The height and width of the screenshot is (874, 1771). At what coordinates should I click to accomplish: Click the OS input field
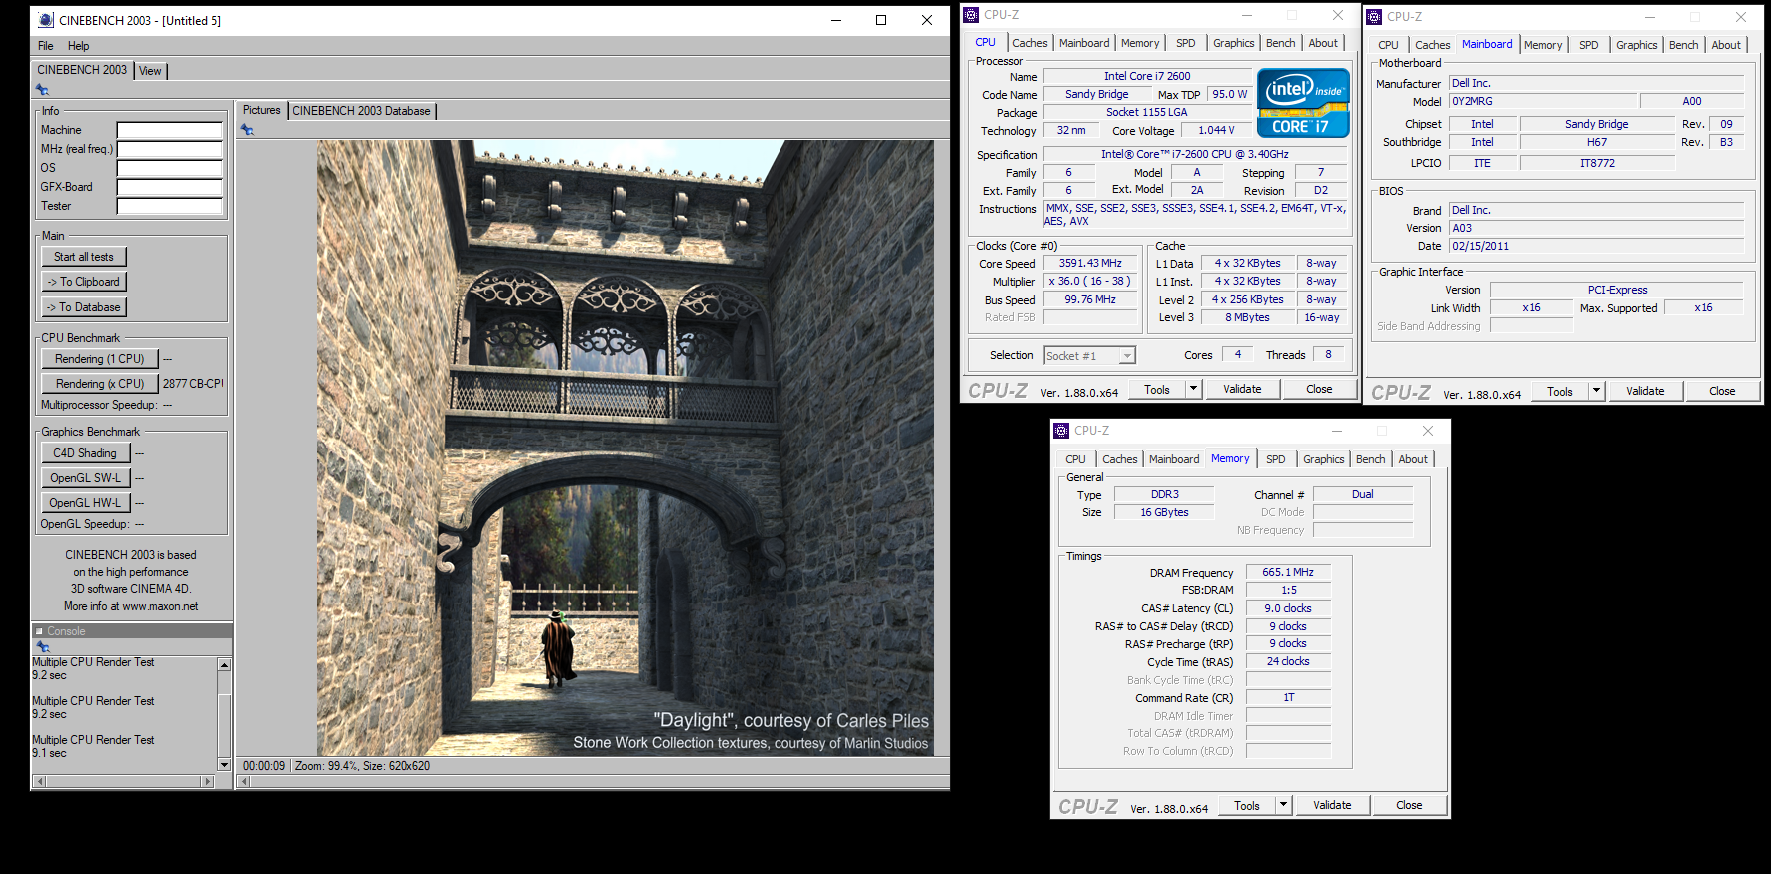click(x=170, y=168)
